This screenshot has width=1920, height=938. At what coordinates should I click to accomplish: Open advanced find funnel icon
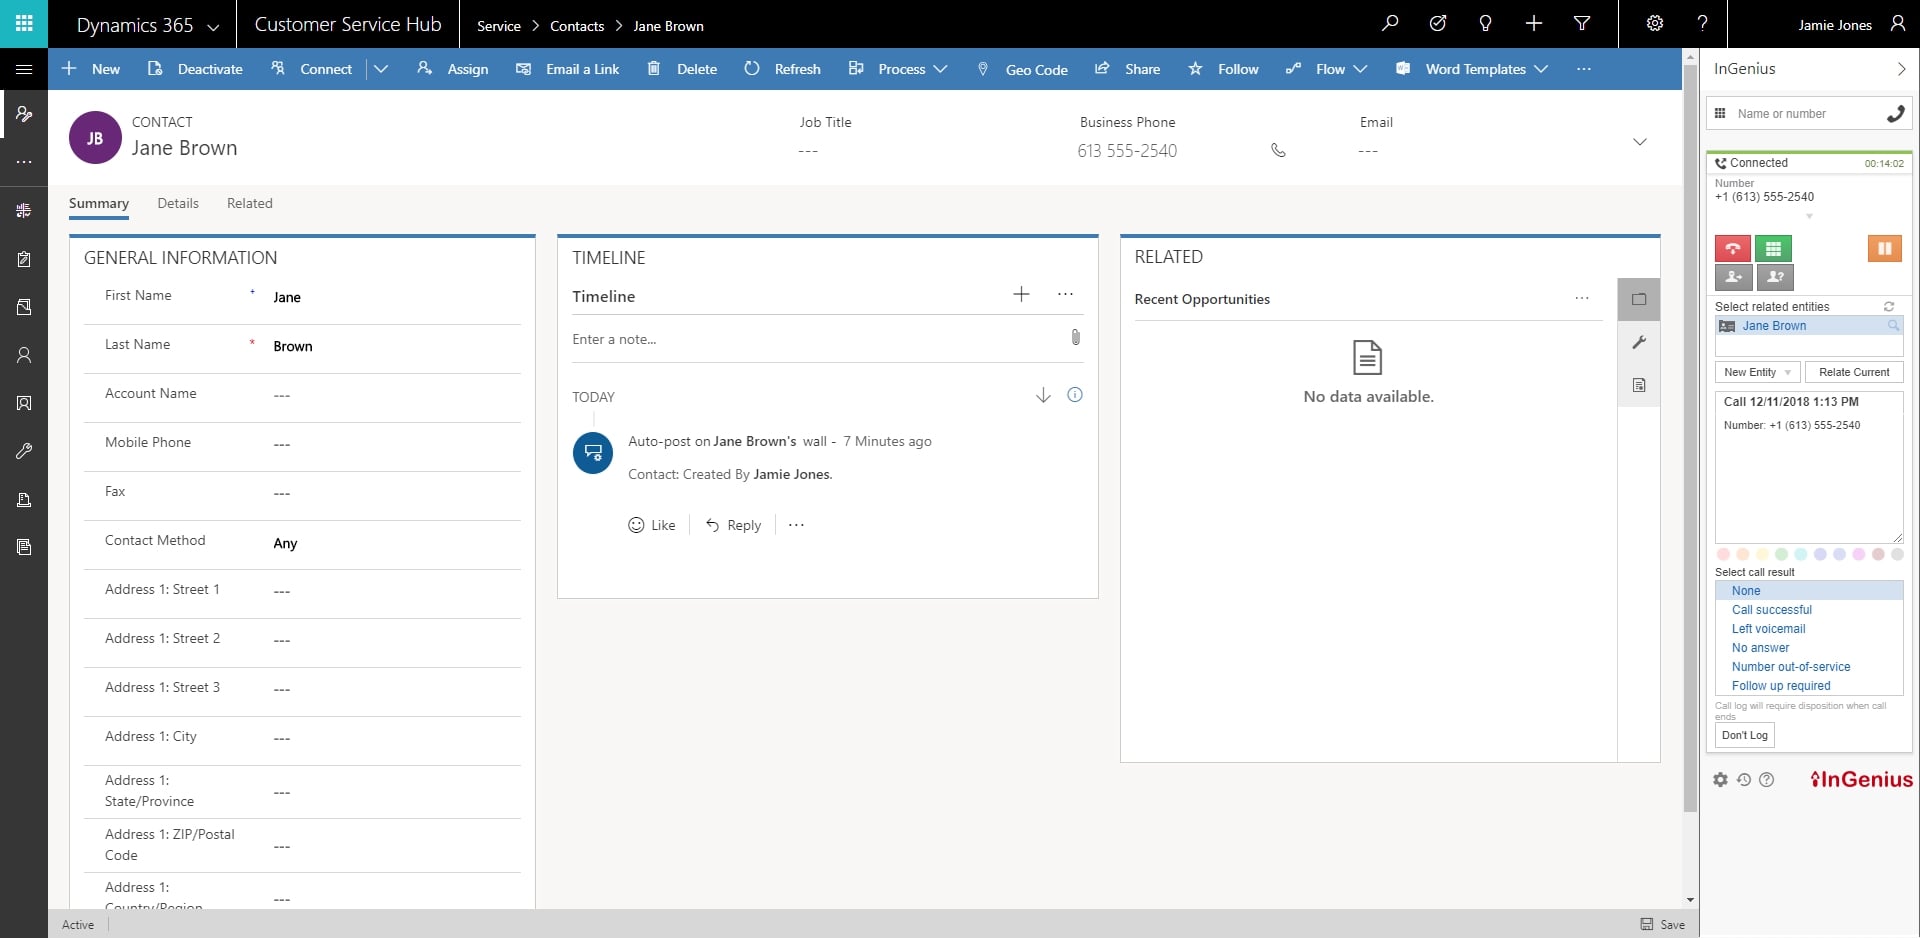click(x=1582, y=23)
